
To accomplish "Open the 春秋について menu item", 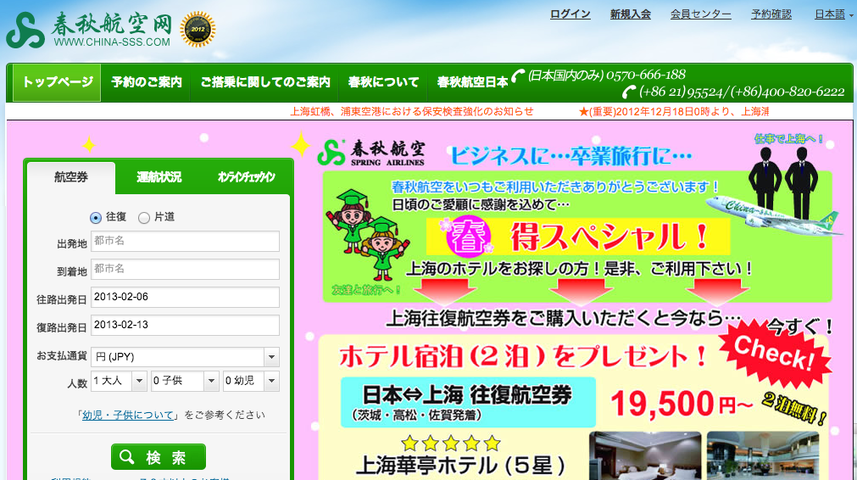I will point(383,83).
